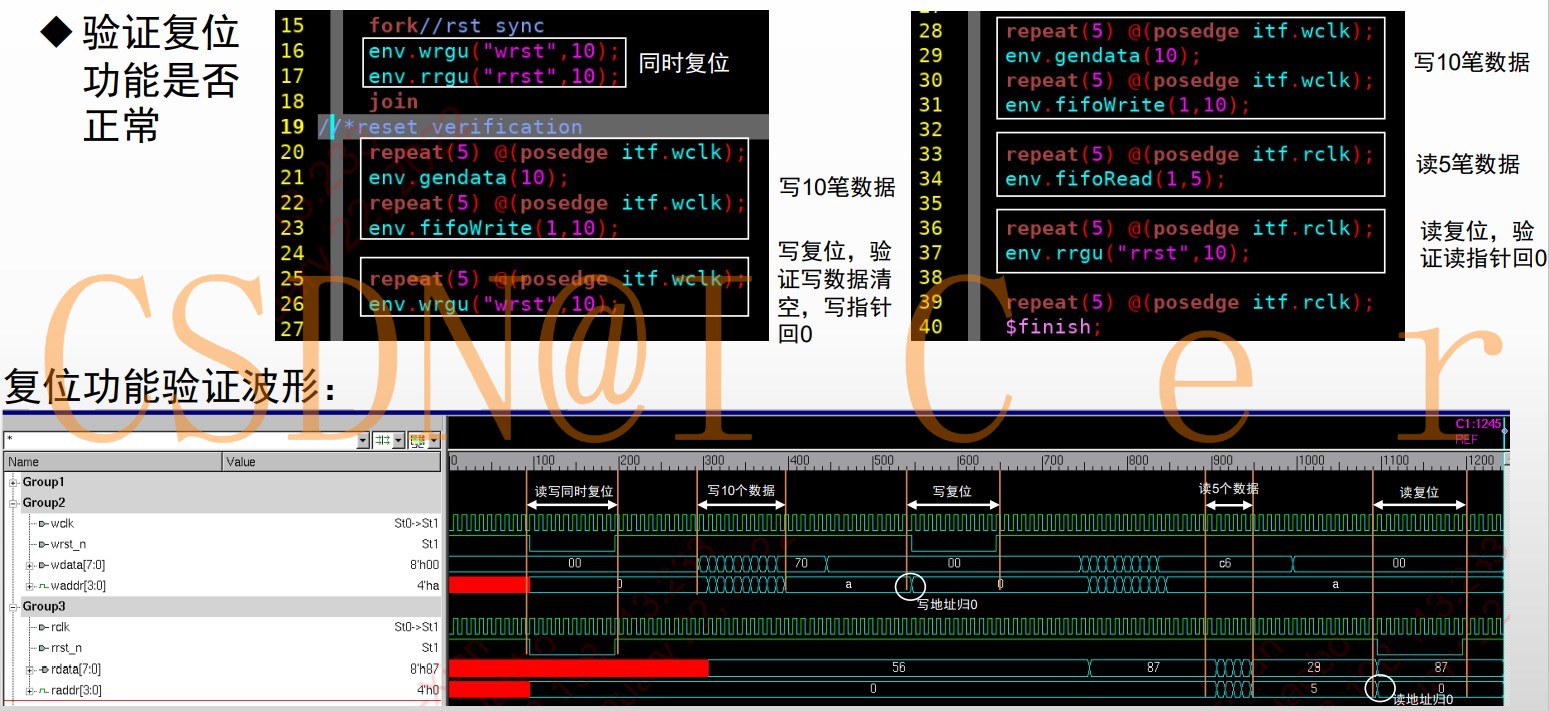
Task: Click the green signal icon beside waddr[3:0]
Action: [43, 586]
